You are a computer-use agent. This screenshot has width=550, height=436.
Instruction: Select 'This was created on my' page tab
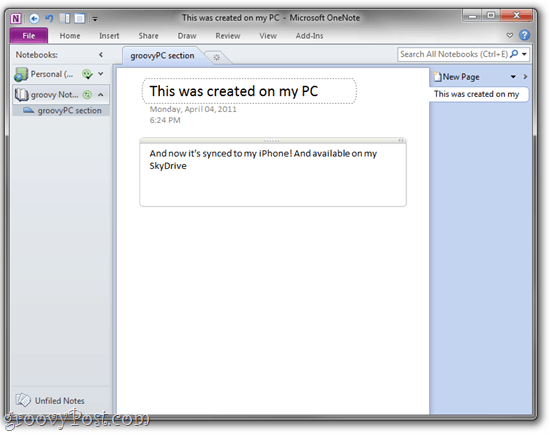(479, 94)
